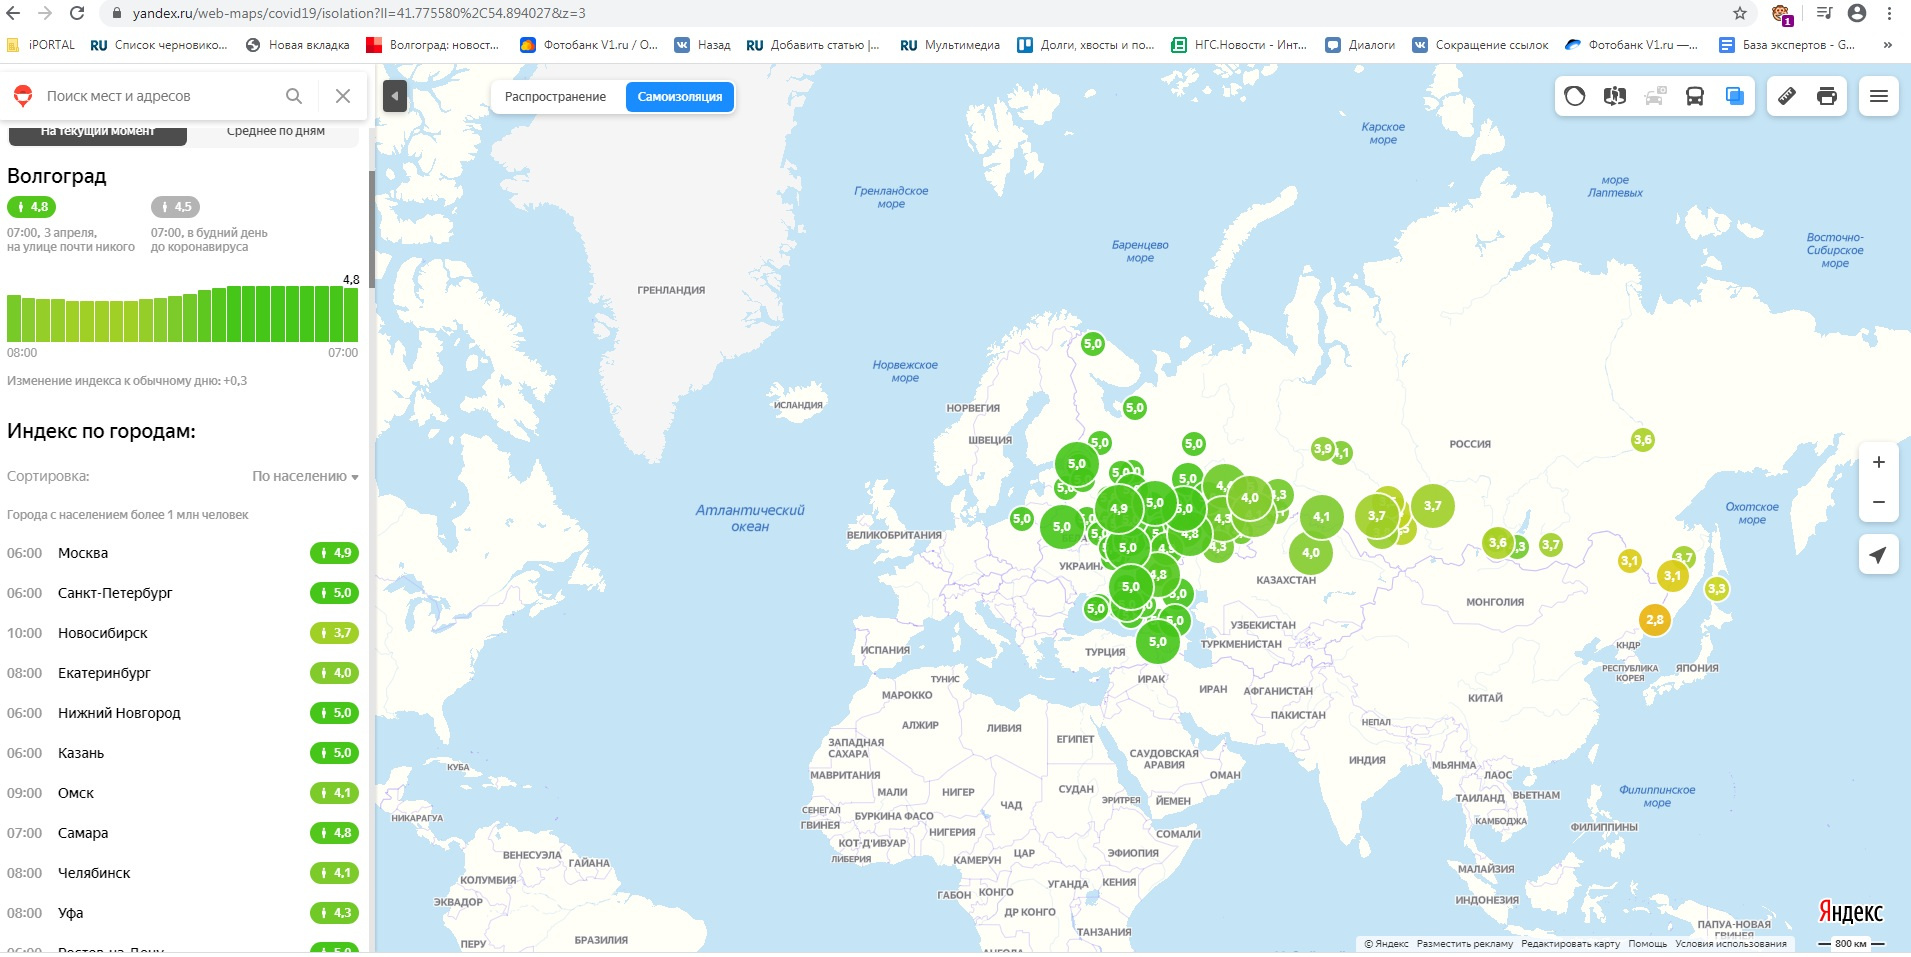Select Челябинск in the city list
1911x957 pixels.
coord(182,873)
